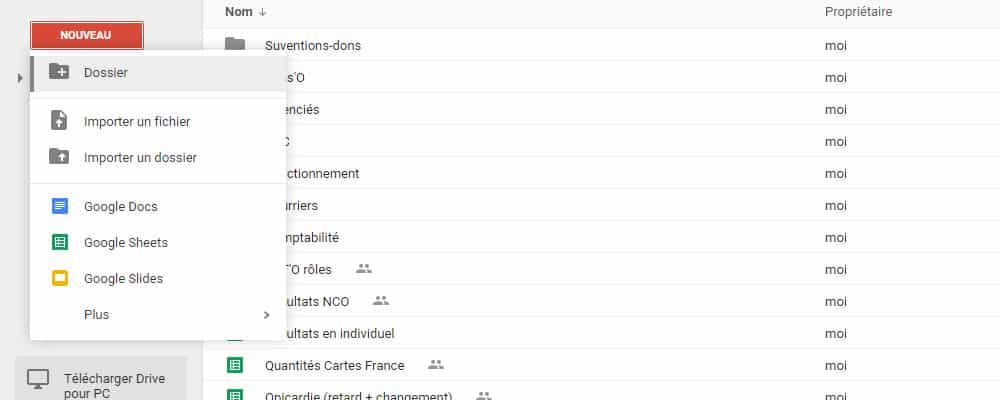Click the new folder icon beside Dossier
The image size is (1000, 400).
point(59,71)
